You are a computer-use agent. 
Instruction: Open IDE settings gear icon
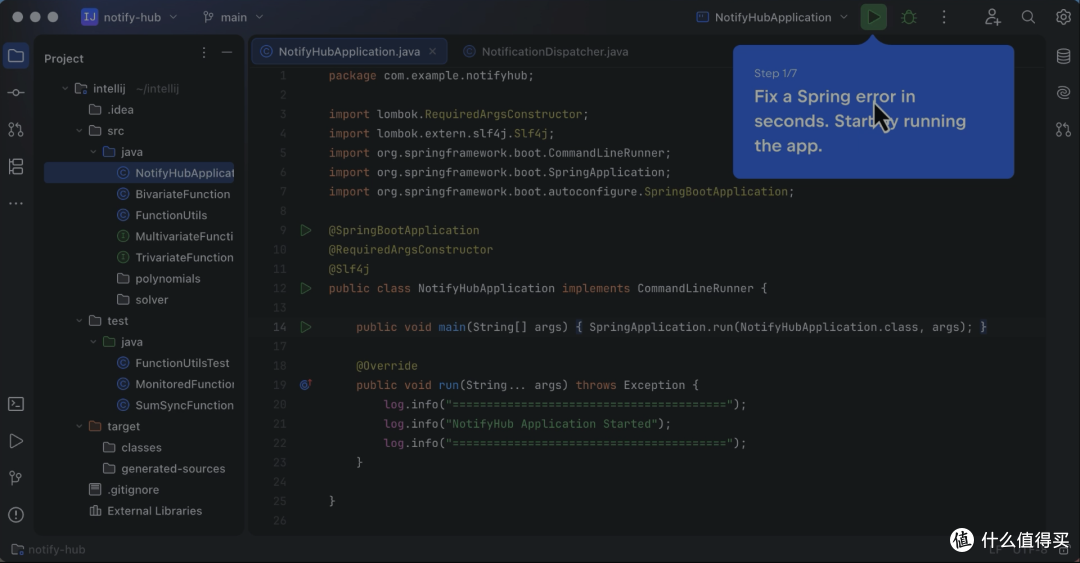click(1063, 17)
